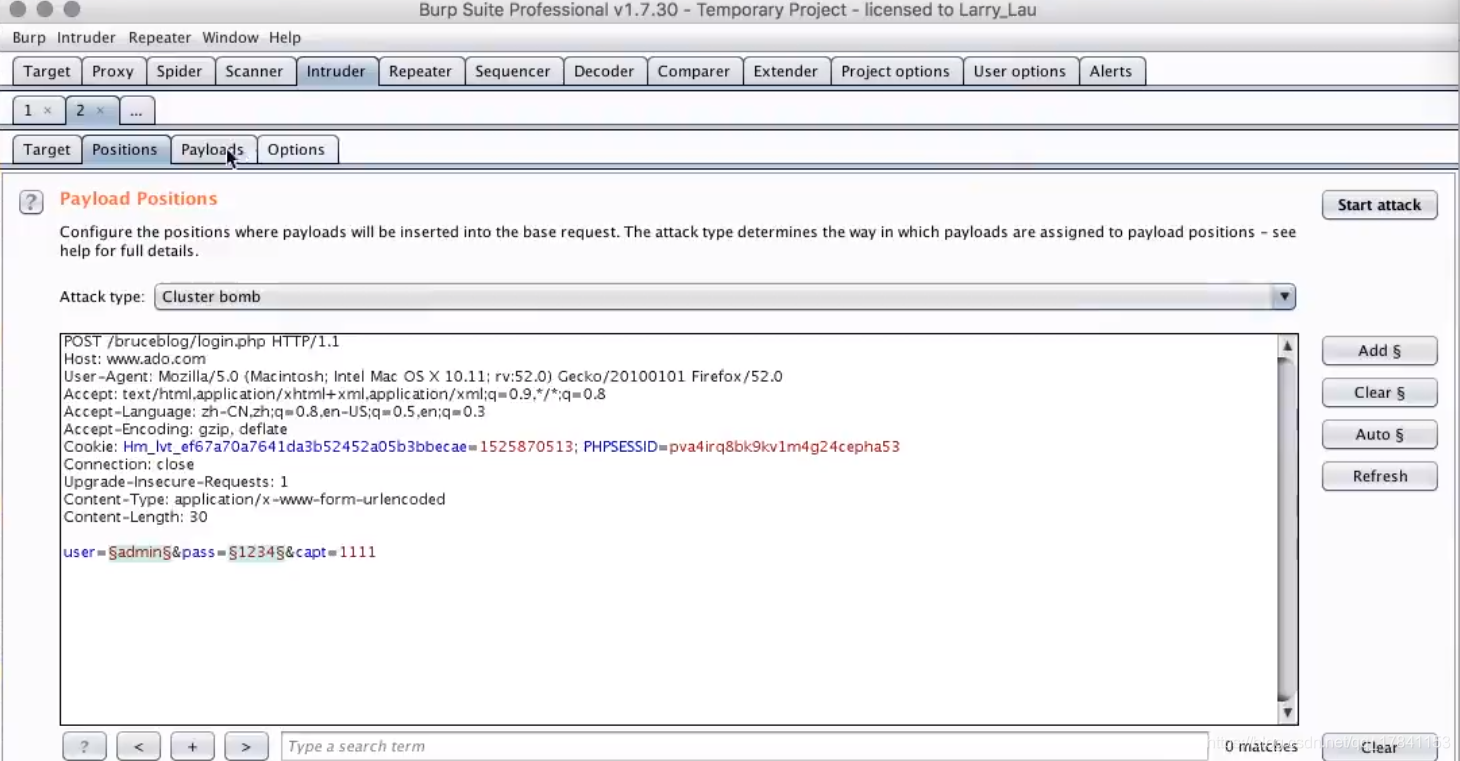Open the Burp menu
This screenshot has width=1460, height=761.
click(x=29, y=38)
